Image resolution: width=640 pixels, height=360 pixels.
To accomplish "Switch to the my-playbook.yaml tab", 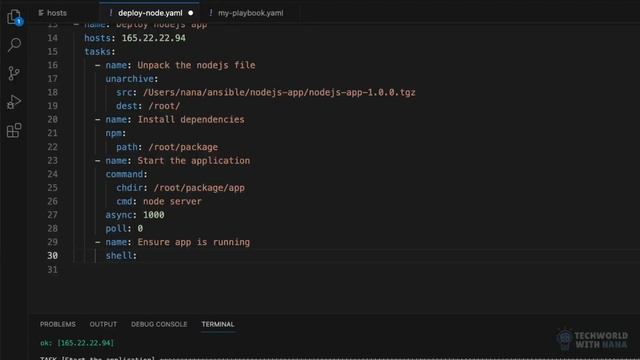I will click(x=250, y=13).
